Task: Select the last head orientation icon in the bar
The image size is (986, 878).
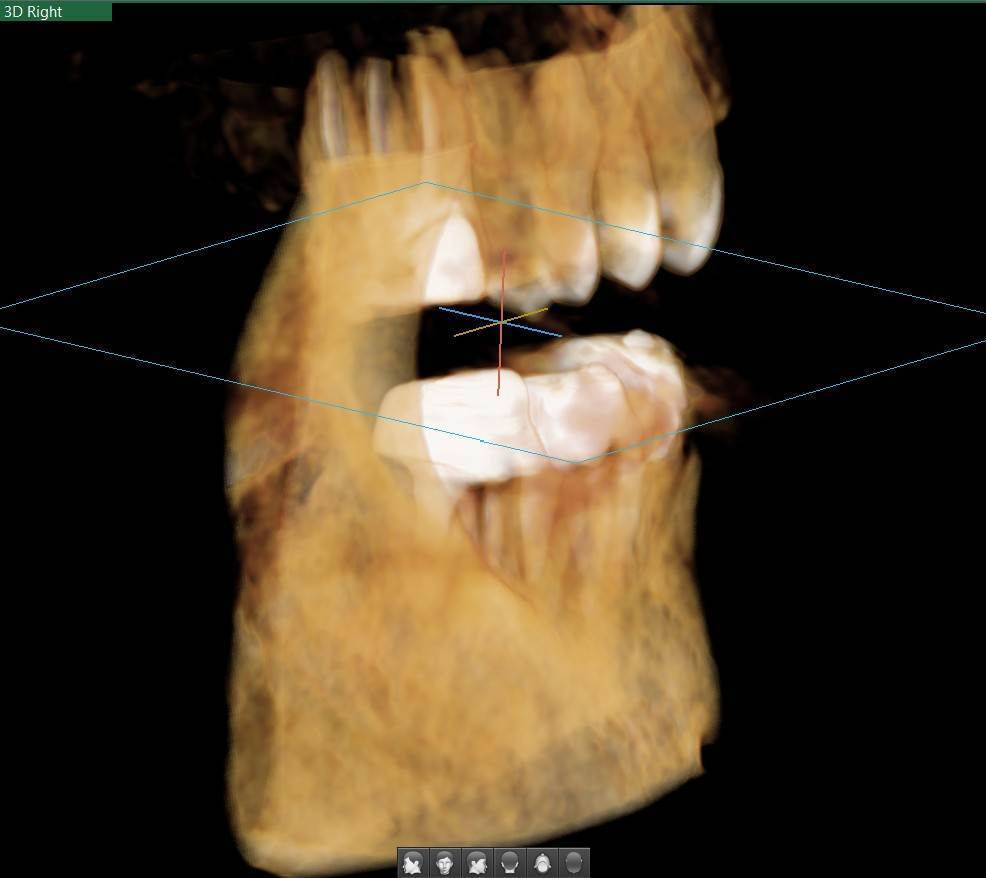Action: tap(574, 862)
